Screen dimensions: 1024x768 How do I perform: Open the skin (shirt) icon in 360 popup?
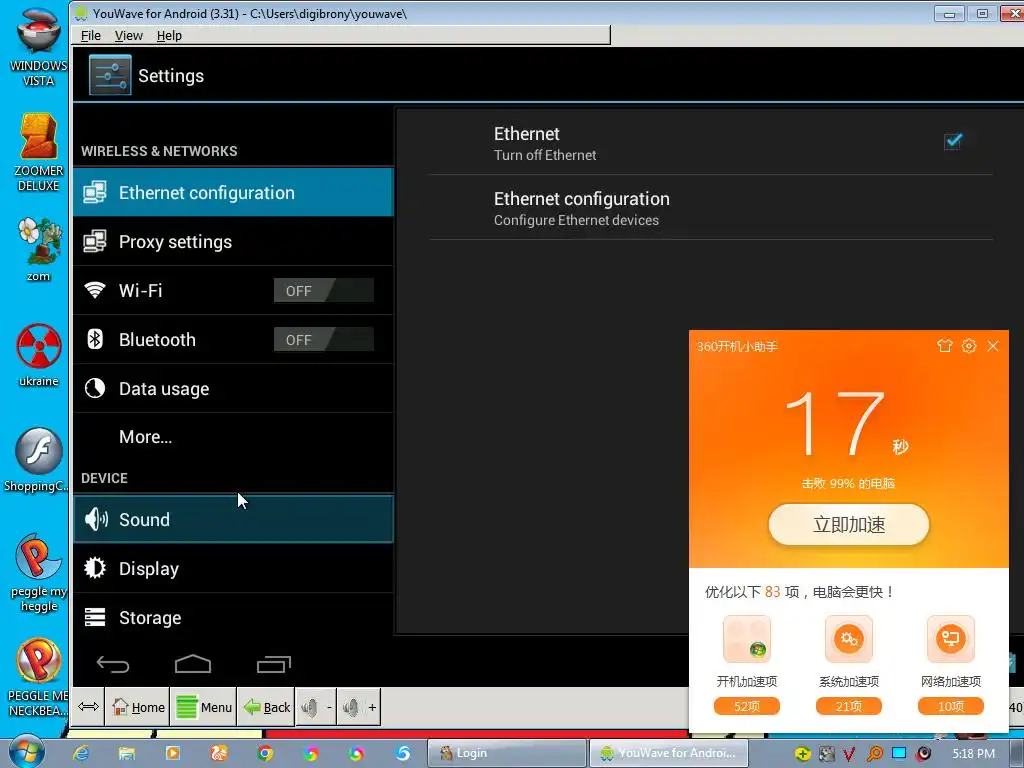coord(944,345)
